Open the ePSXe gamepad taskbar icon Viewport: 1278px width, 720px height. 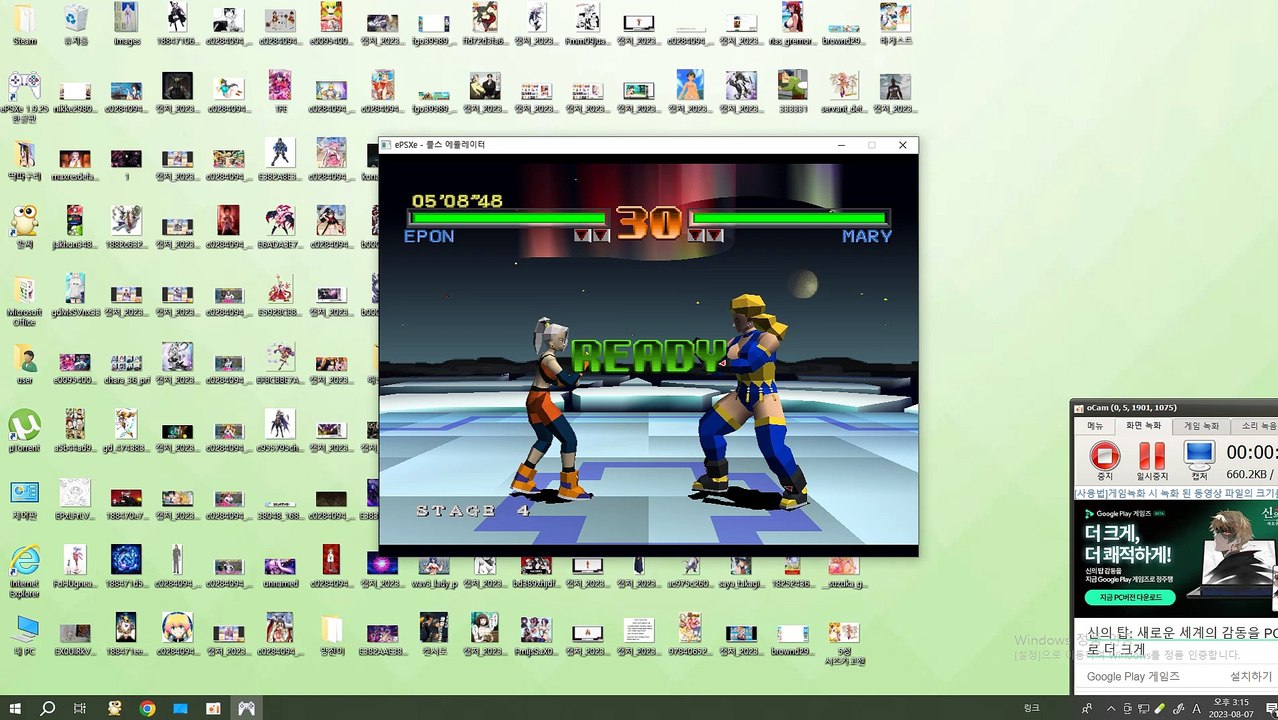pyautogui.click(x=246, y=708)
